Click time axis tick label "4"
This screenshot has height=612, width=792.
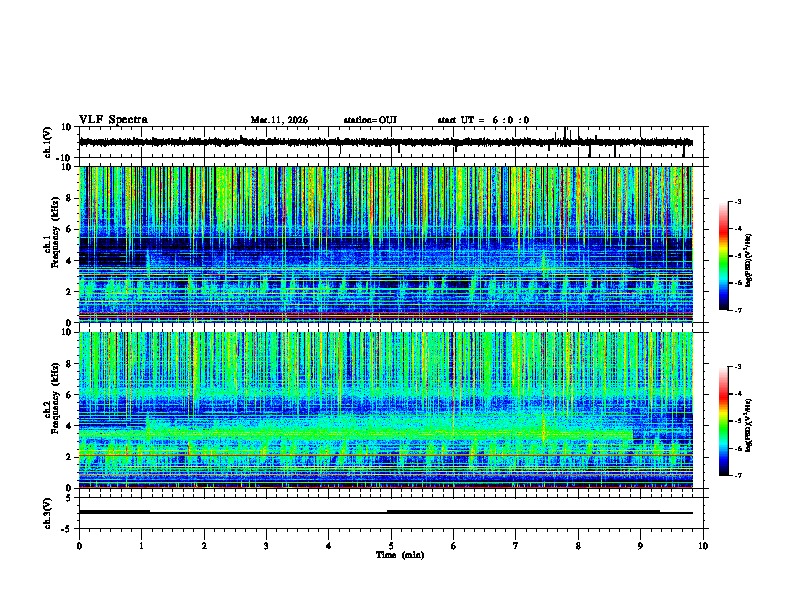tap(329, 546)
